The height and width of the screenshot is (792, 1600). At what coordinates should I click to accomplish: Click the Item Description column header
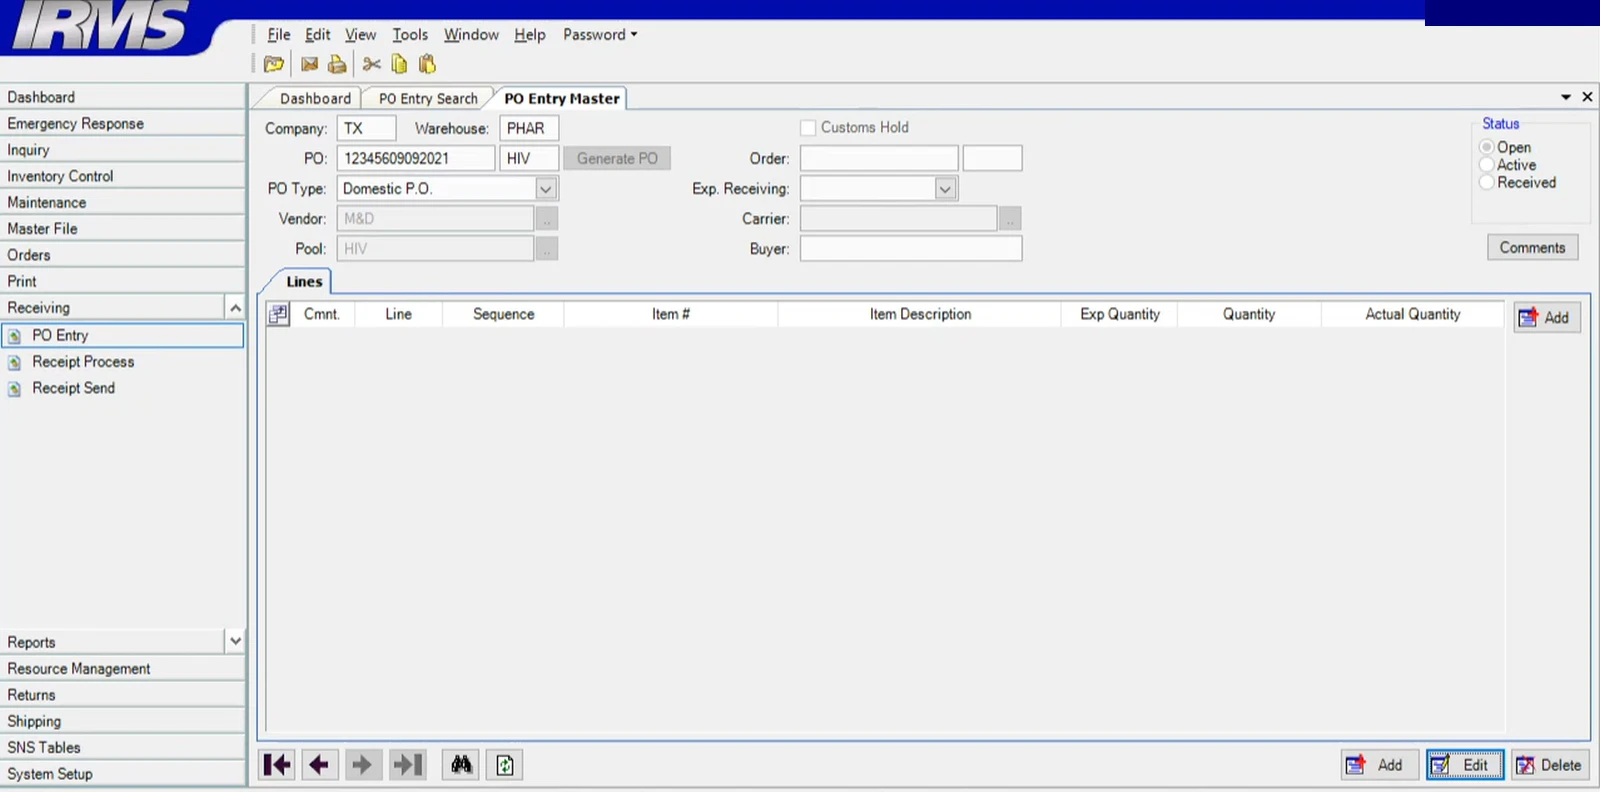920,315
